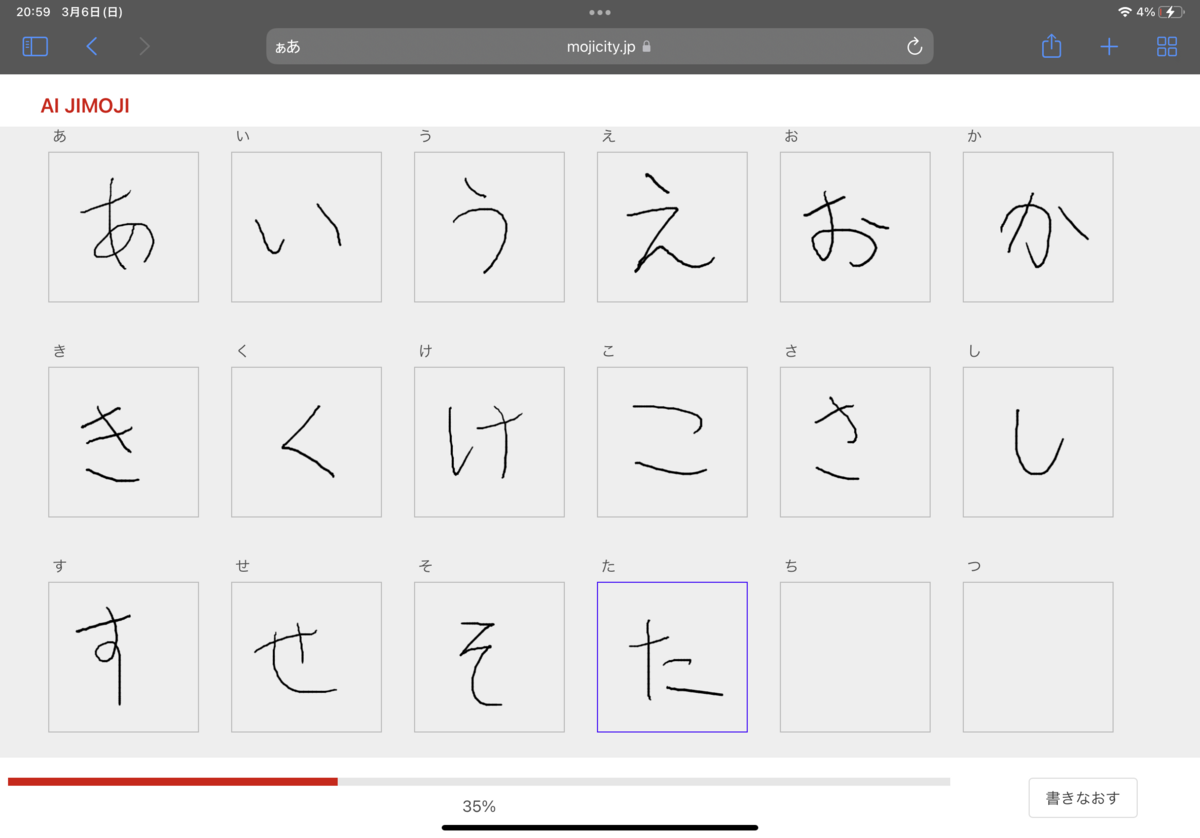Tap the forward navigation arrow
Screen dimensions: 1200x838
[x=143, y=46]
